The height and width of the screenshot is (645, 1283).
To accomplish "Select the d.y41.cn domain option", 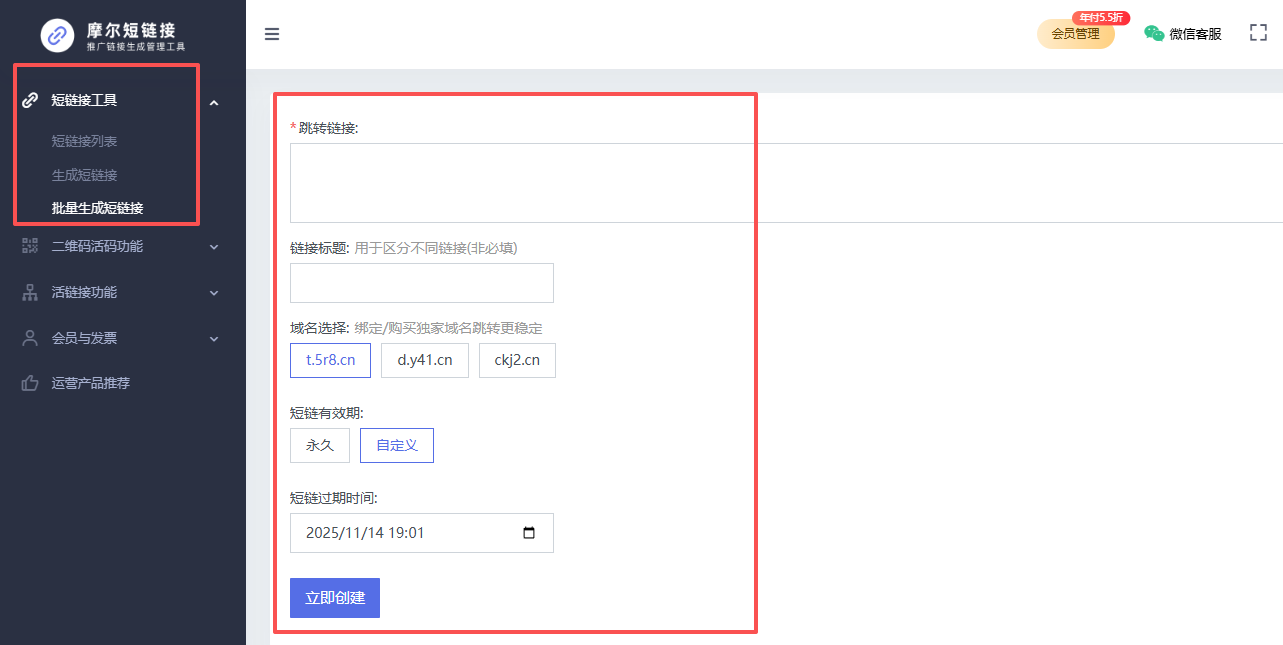I will pos(424,360).
